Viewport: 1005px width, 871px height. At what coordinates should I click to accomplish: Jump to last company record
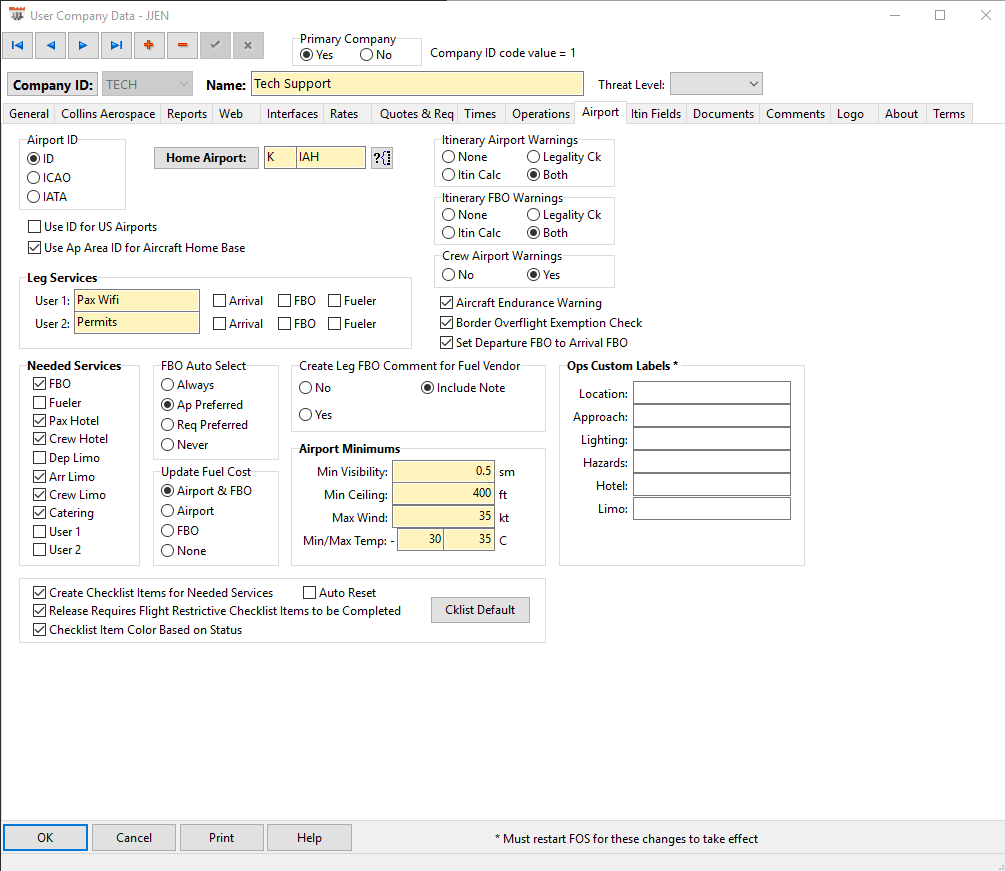116,46
